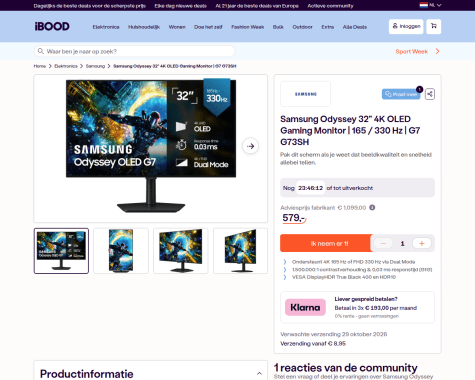Image resolution: width=475 pixels, height=380 pixels.
Task: Click 'Verwachte verzending 29 oktober' text
Action: [334, 334]
